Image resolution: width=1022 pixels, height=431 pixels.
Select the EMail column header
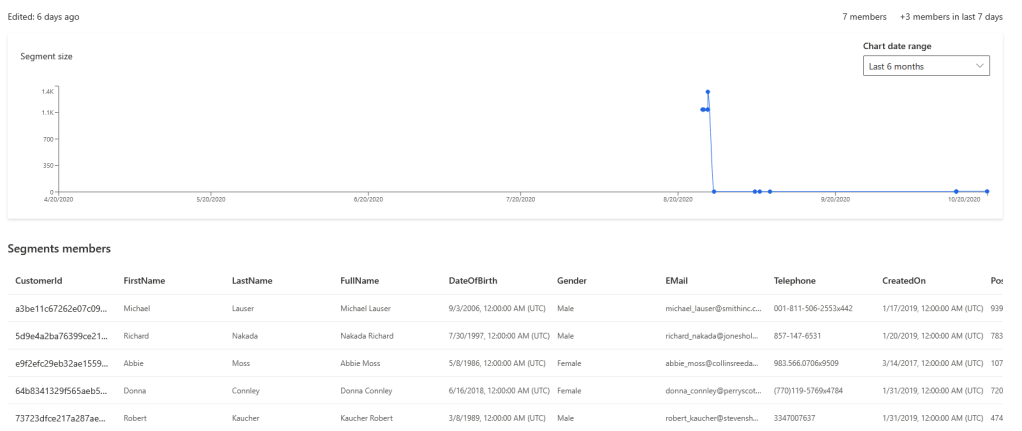point(676,281)
